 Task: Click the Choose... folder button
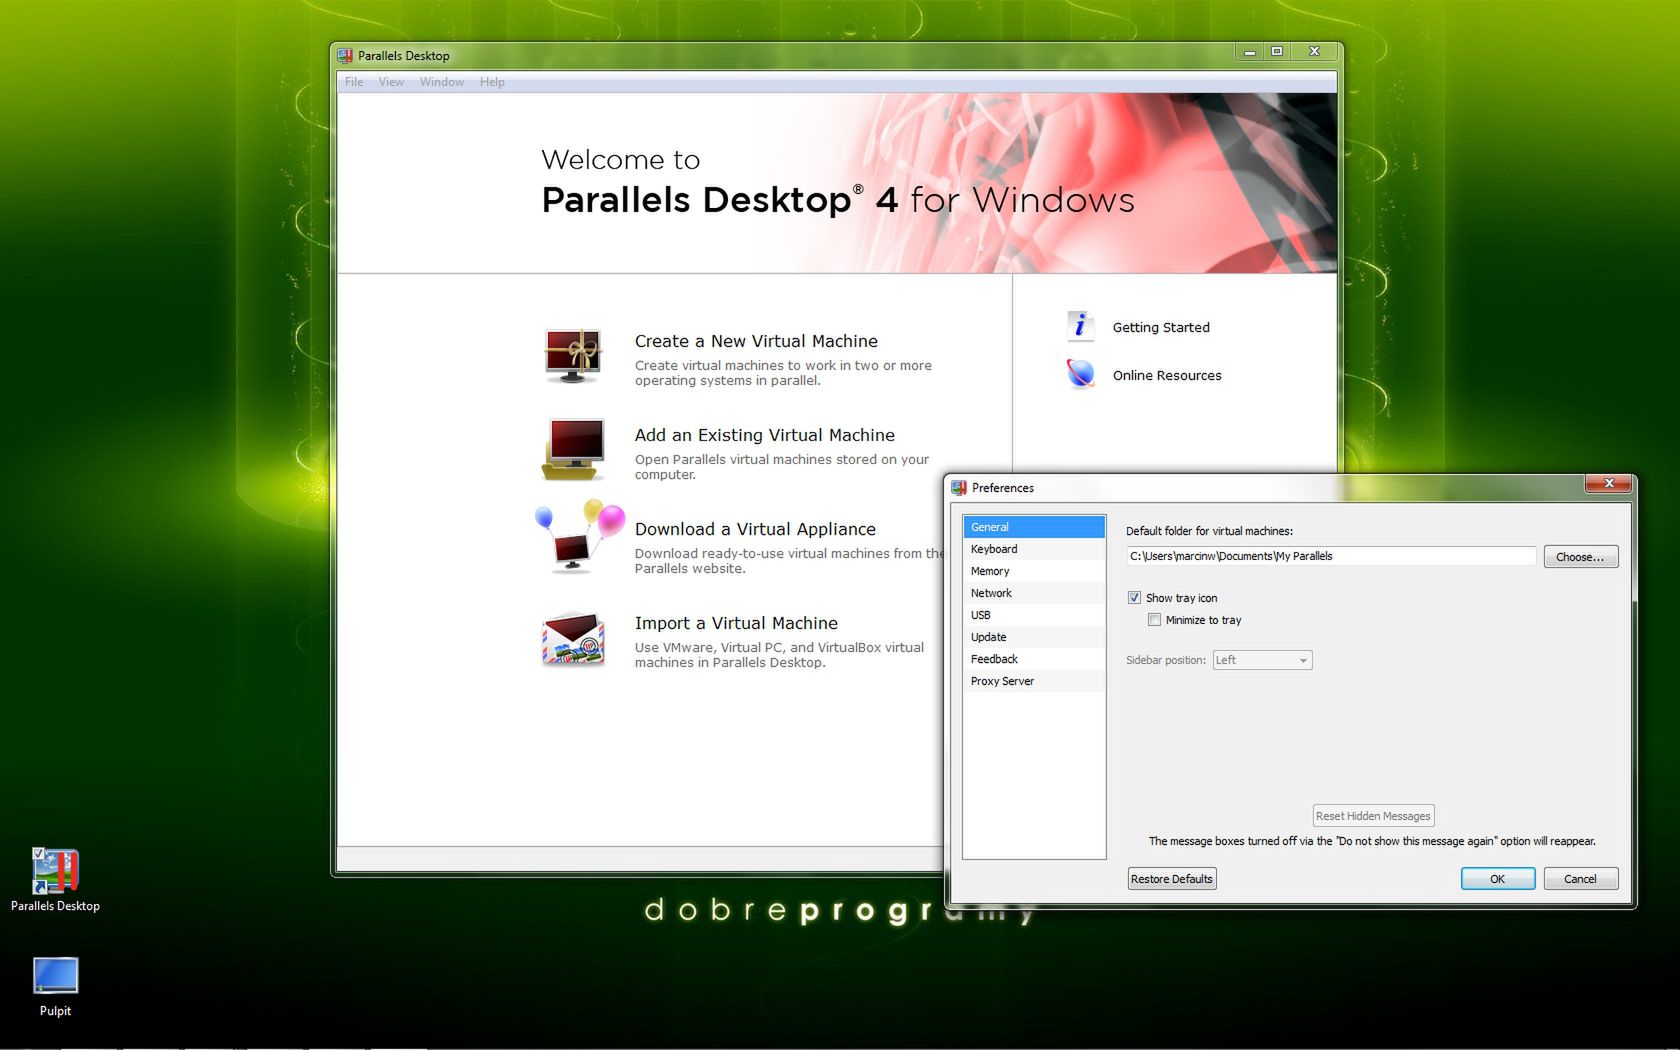[x=1580, y=557]
